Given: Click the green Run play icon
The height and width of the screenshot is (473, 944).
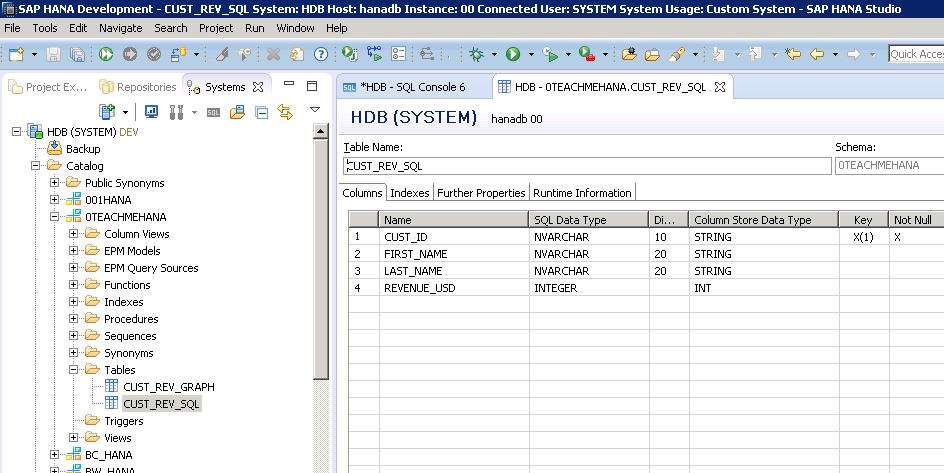Looking at the screenshot, I should (513, 54).
